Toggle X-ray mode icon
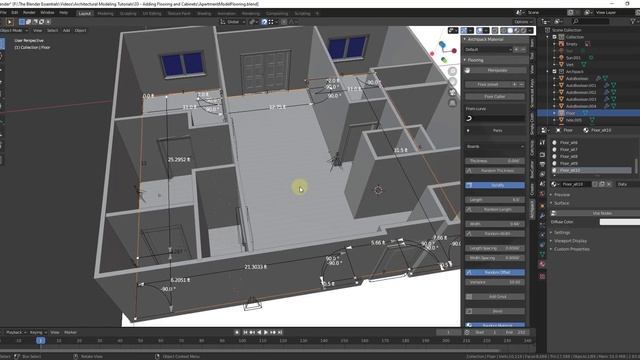Image resolution: width=640 pixels, height=360 pixels. point(495,30)
